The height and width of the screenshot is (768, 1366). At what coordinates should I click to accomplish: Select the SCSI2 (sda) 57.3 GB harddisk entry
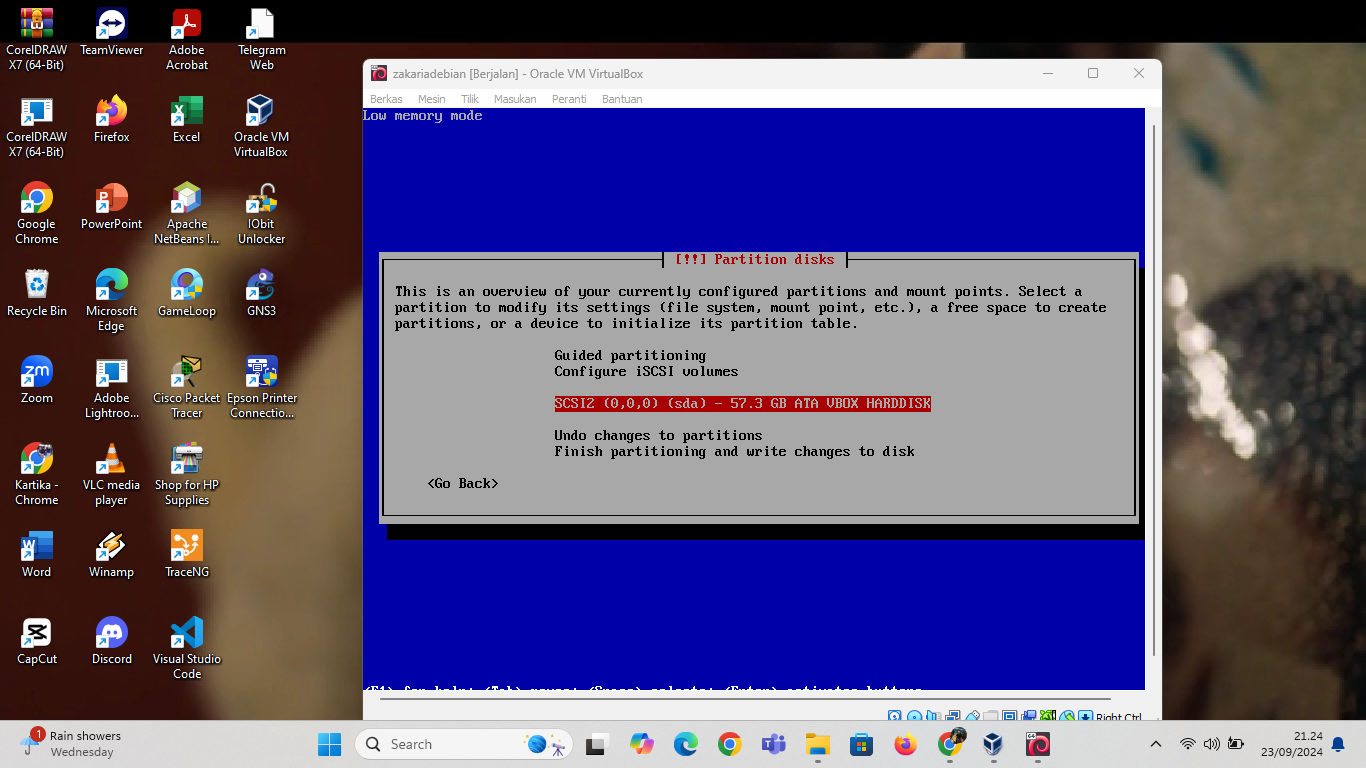pos(742,403)
